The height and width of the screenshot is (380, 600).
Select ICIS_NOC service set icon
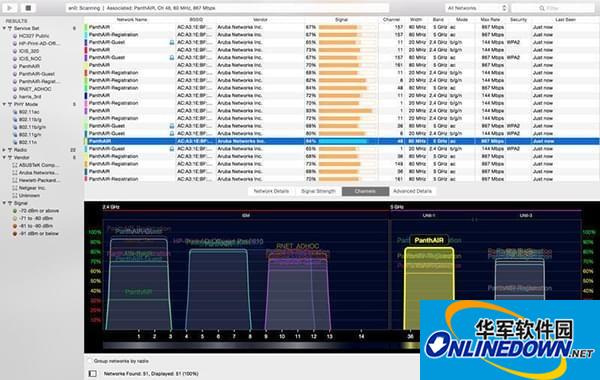[15, 59]
